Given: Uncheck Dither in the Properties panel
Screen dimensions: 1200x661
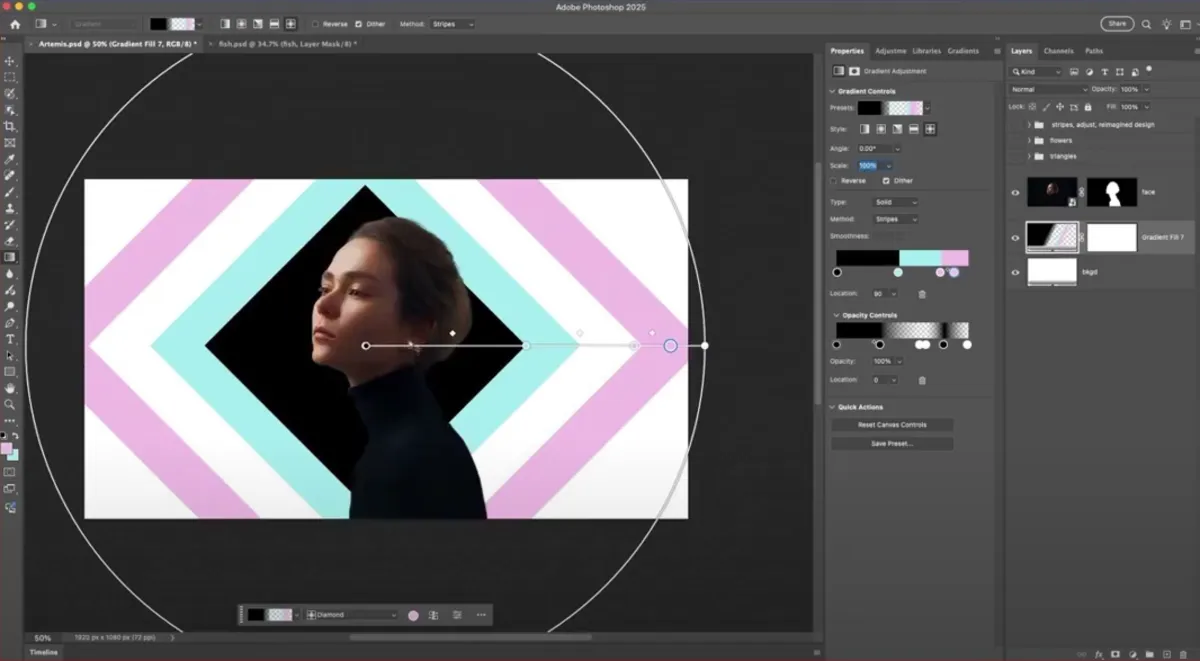Looking at the screenshot, I should coord(884,180).
